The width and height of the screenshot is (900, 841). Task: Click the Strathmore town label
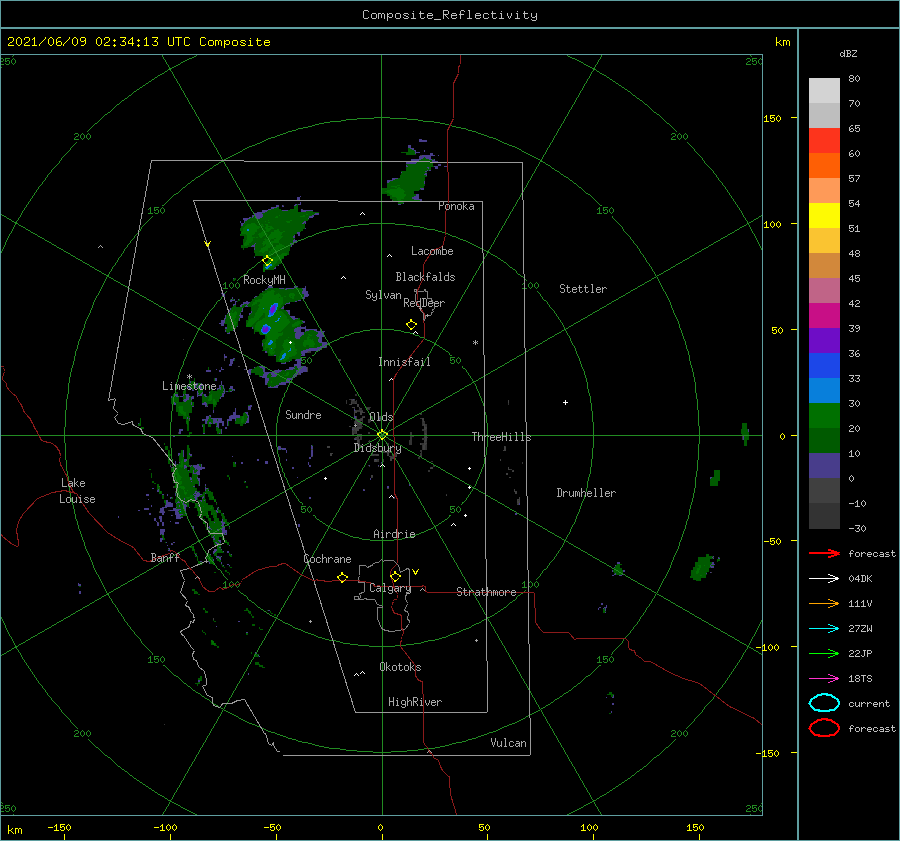(486, 592)
